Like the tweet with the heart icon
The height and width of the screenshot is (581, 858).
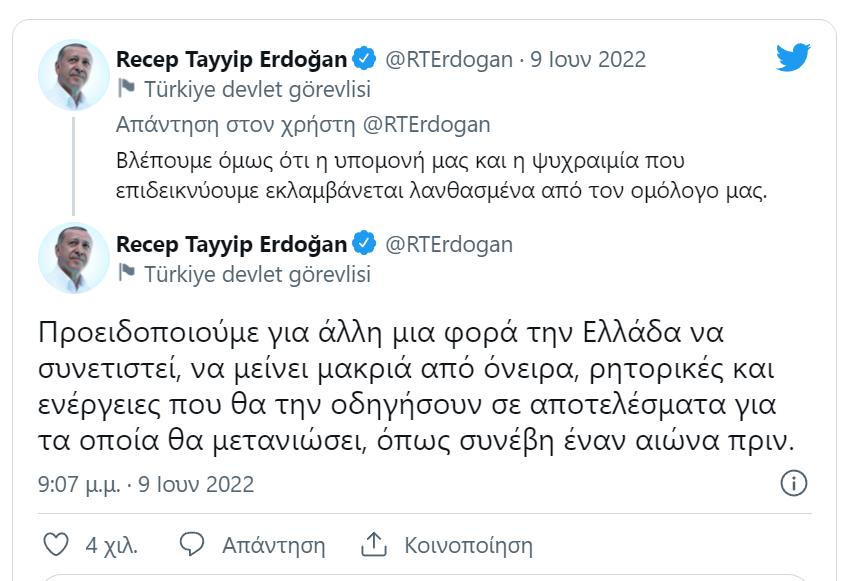click(x=57, y=545)
